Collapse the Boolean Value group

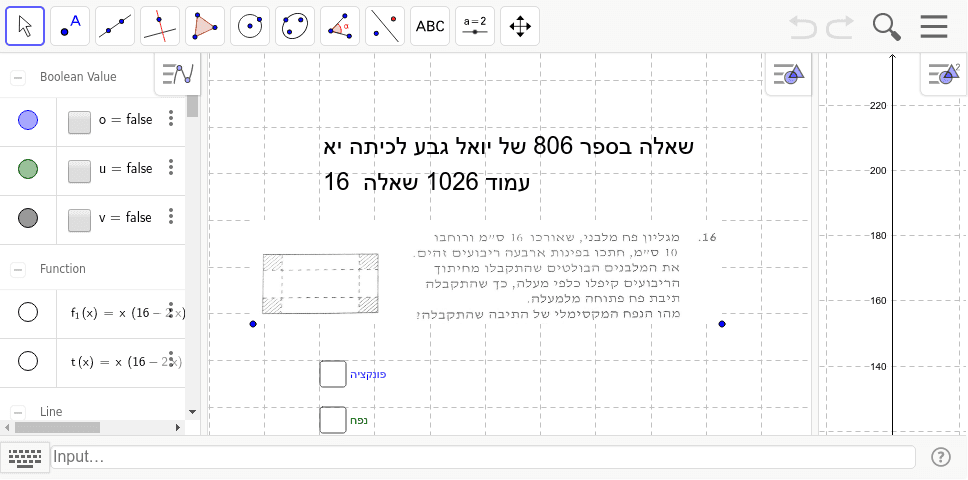[18, 78]
